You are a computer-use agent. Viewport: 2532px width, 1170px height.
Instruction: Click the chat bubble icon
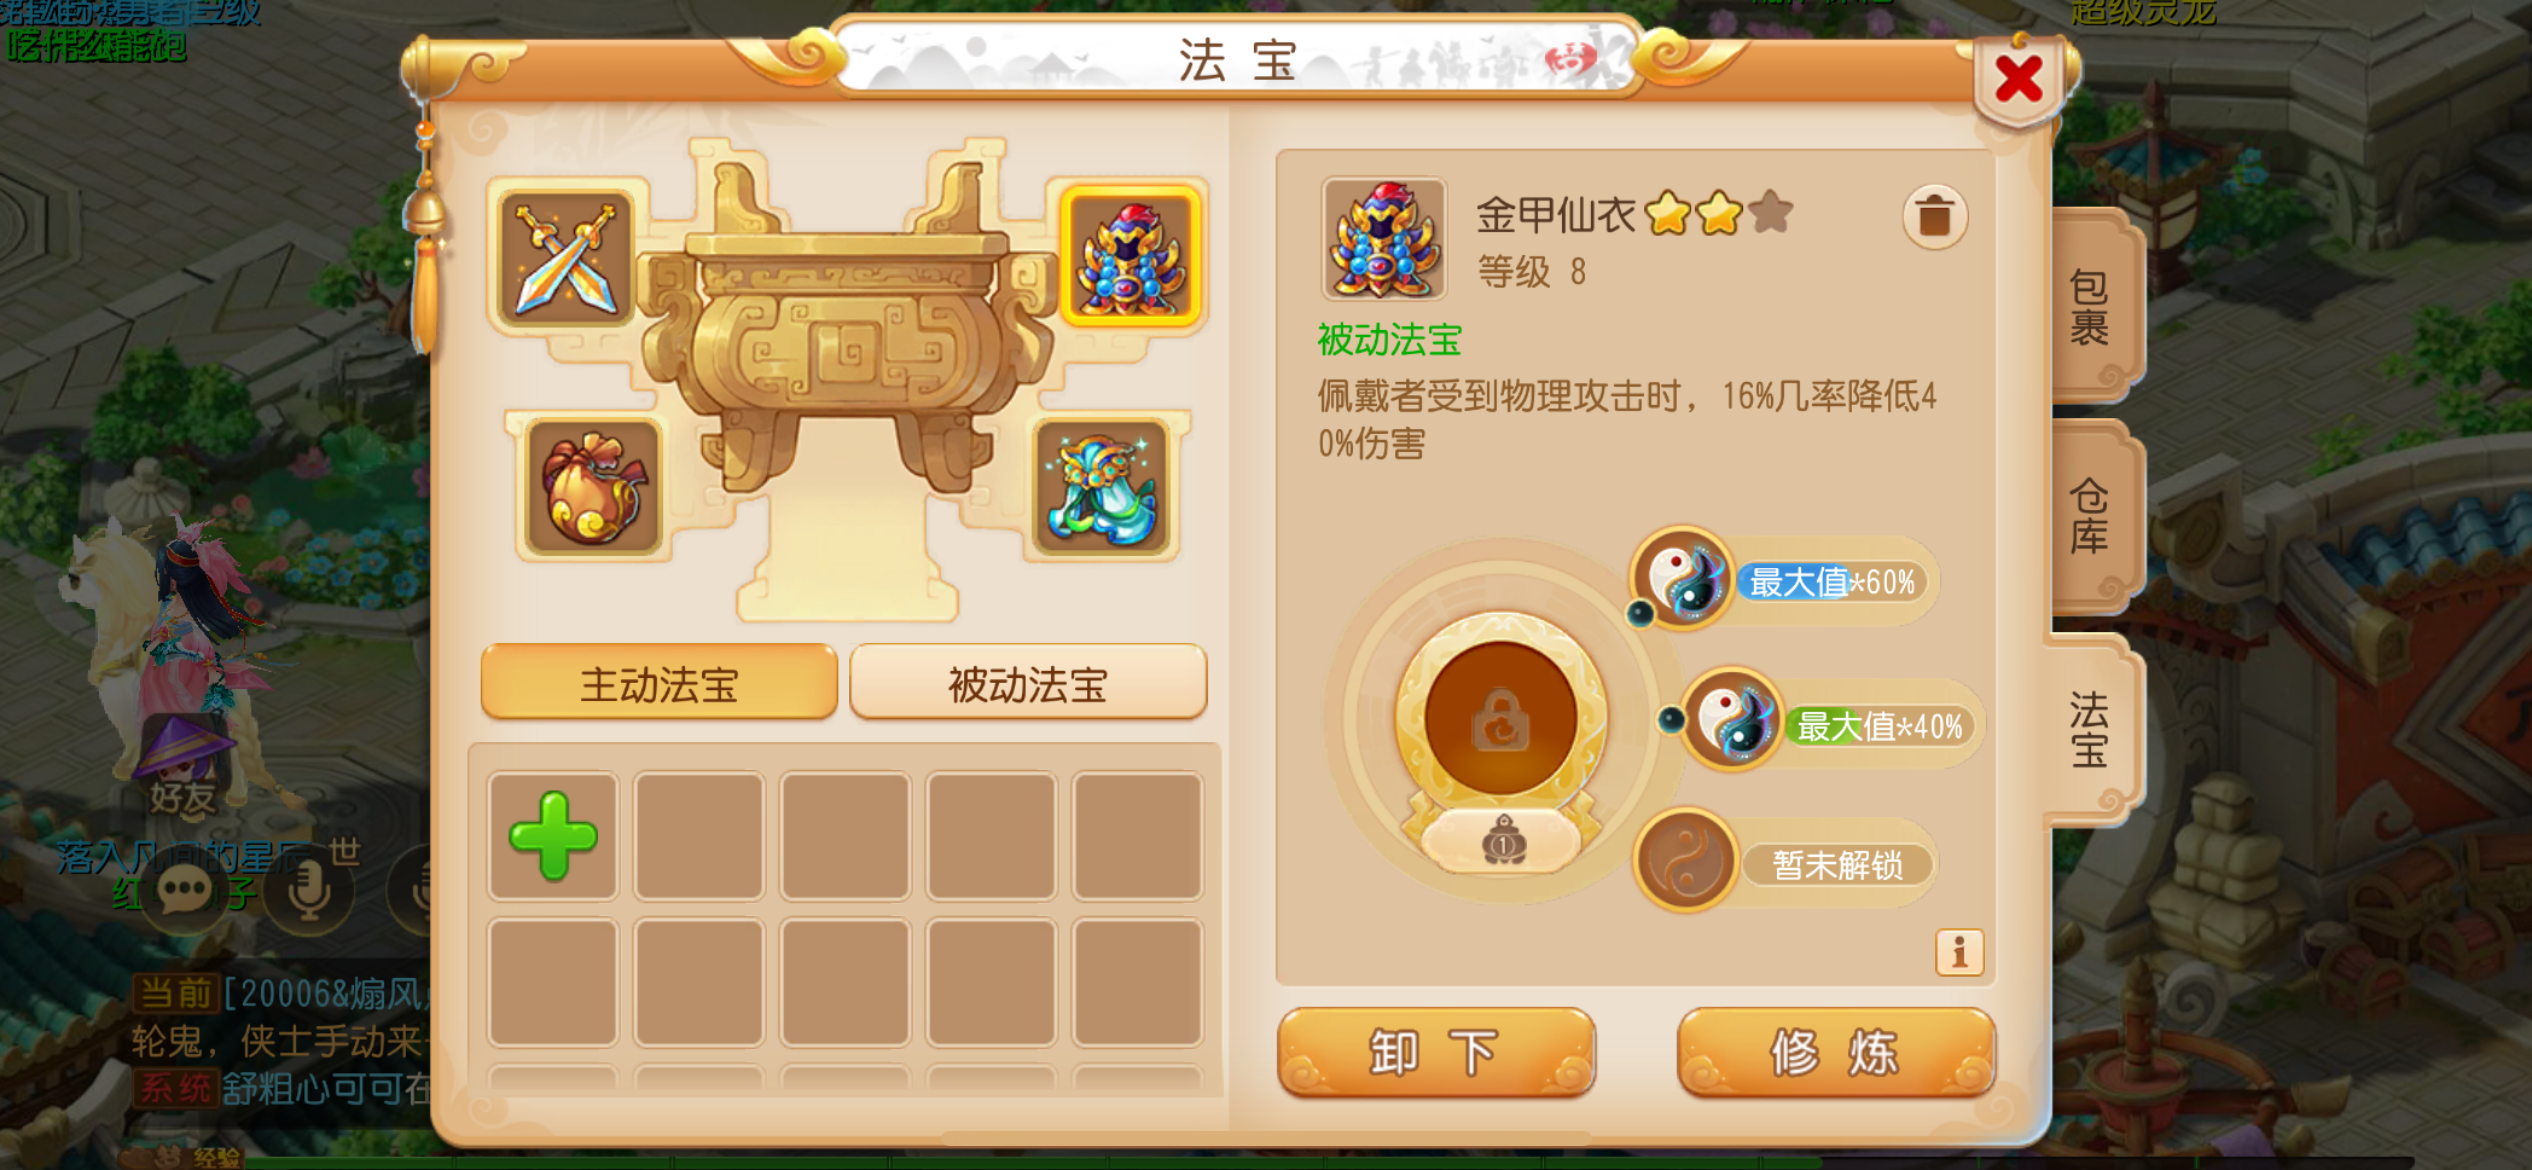point(184,890)
